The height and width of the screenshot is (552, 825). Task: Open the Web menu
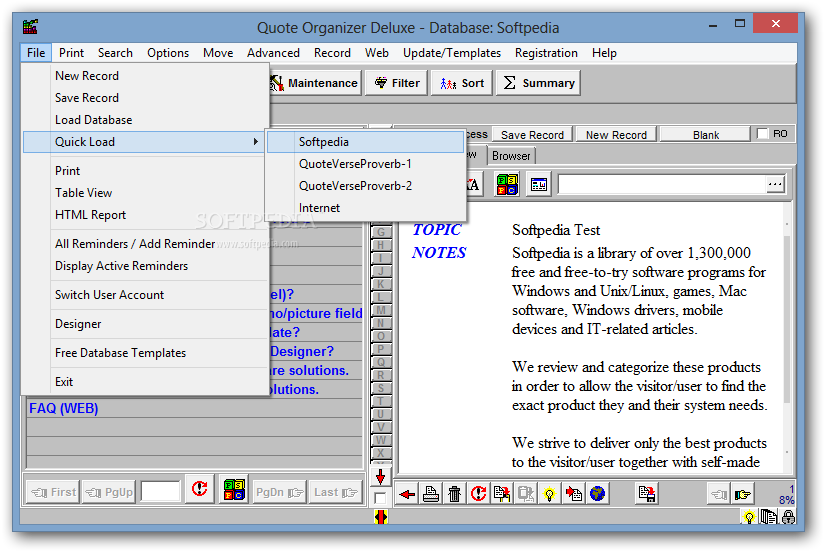[377, 53]
